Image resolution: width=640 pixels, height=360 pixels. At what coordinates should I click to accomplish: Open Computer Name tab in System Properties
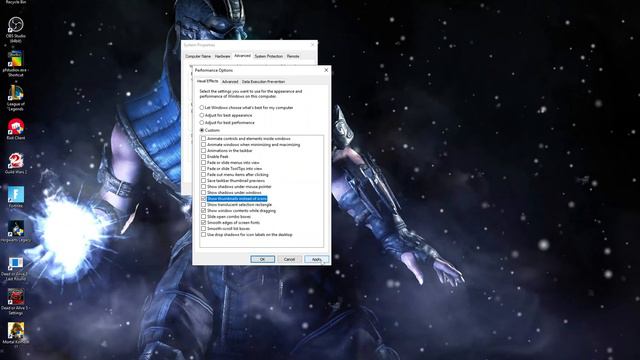[198, 56]
